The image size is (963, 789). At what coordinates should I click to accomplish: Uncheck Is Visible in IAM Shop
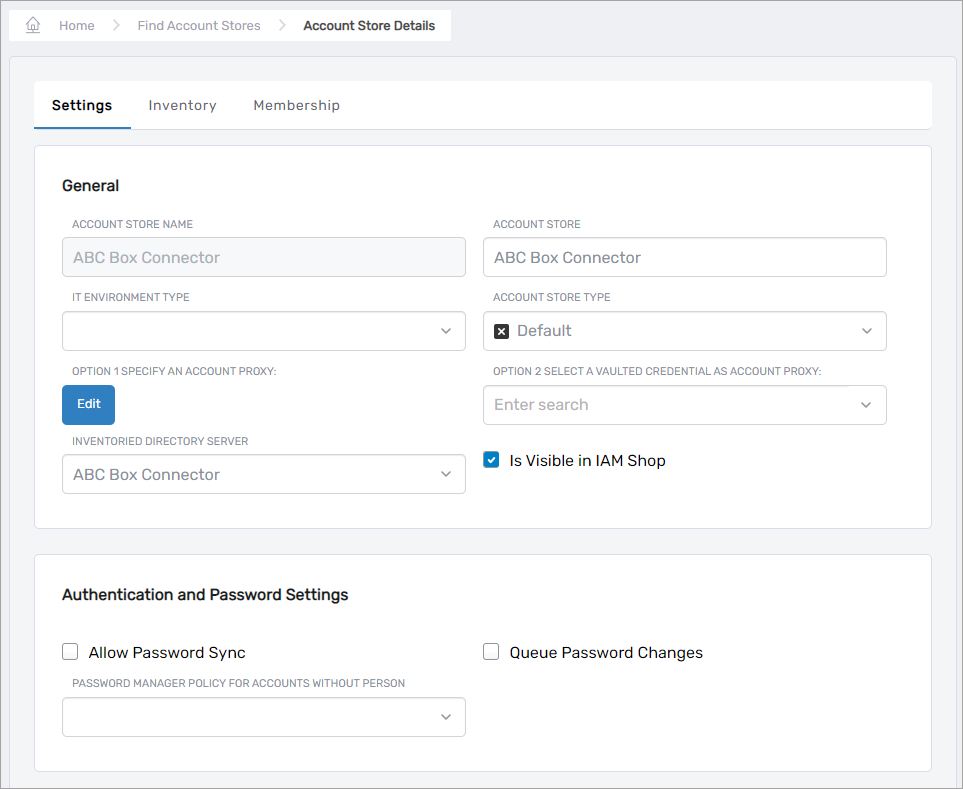click(x=491, y=460)
